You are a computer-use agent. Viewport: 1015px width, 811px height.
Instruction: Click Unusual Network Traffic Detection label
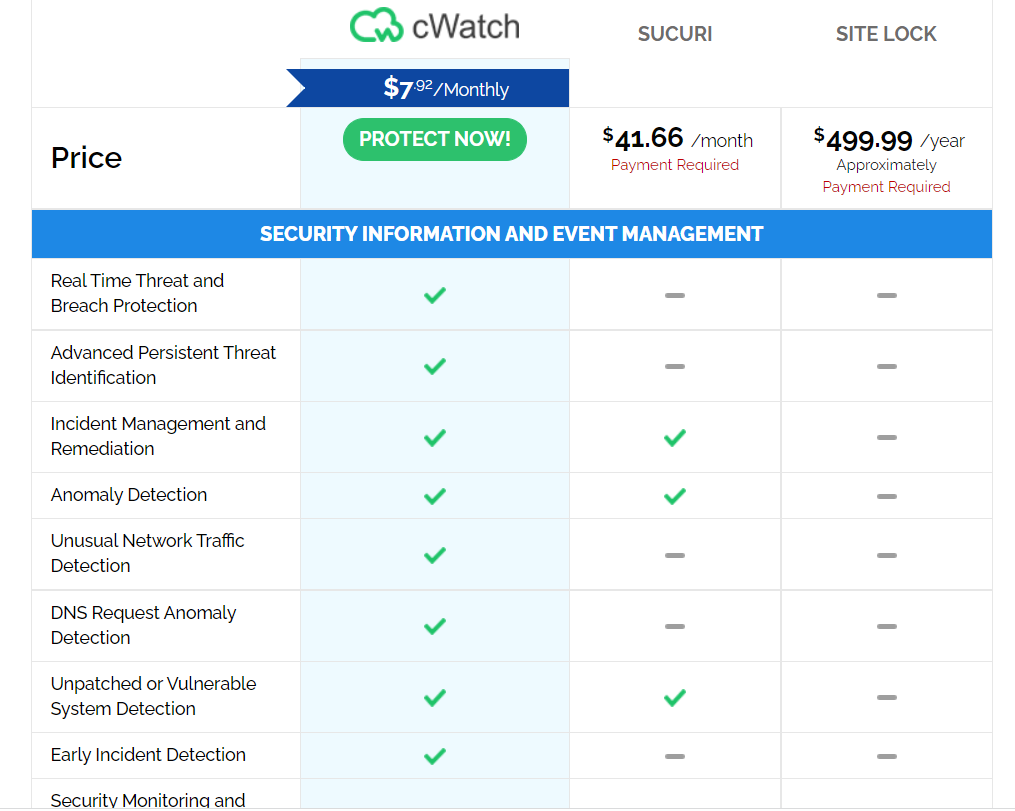(x=148, y=553)
